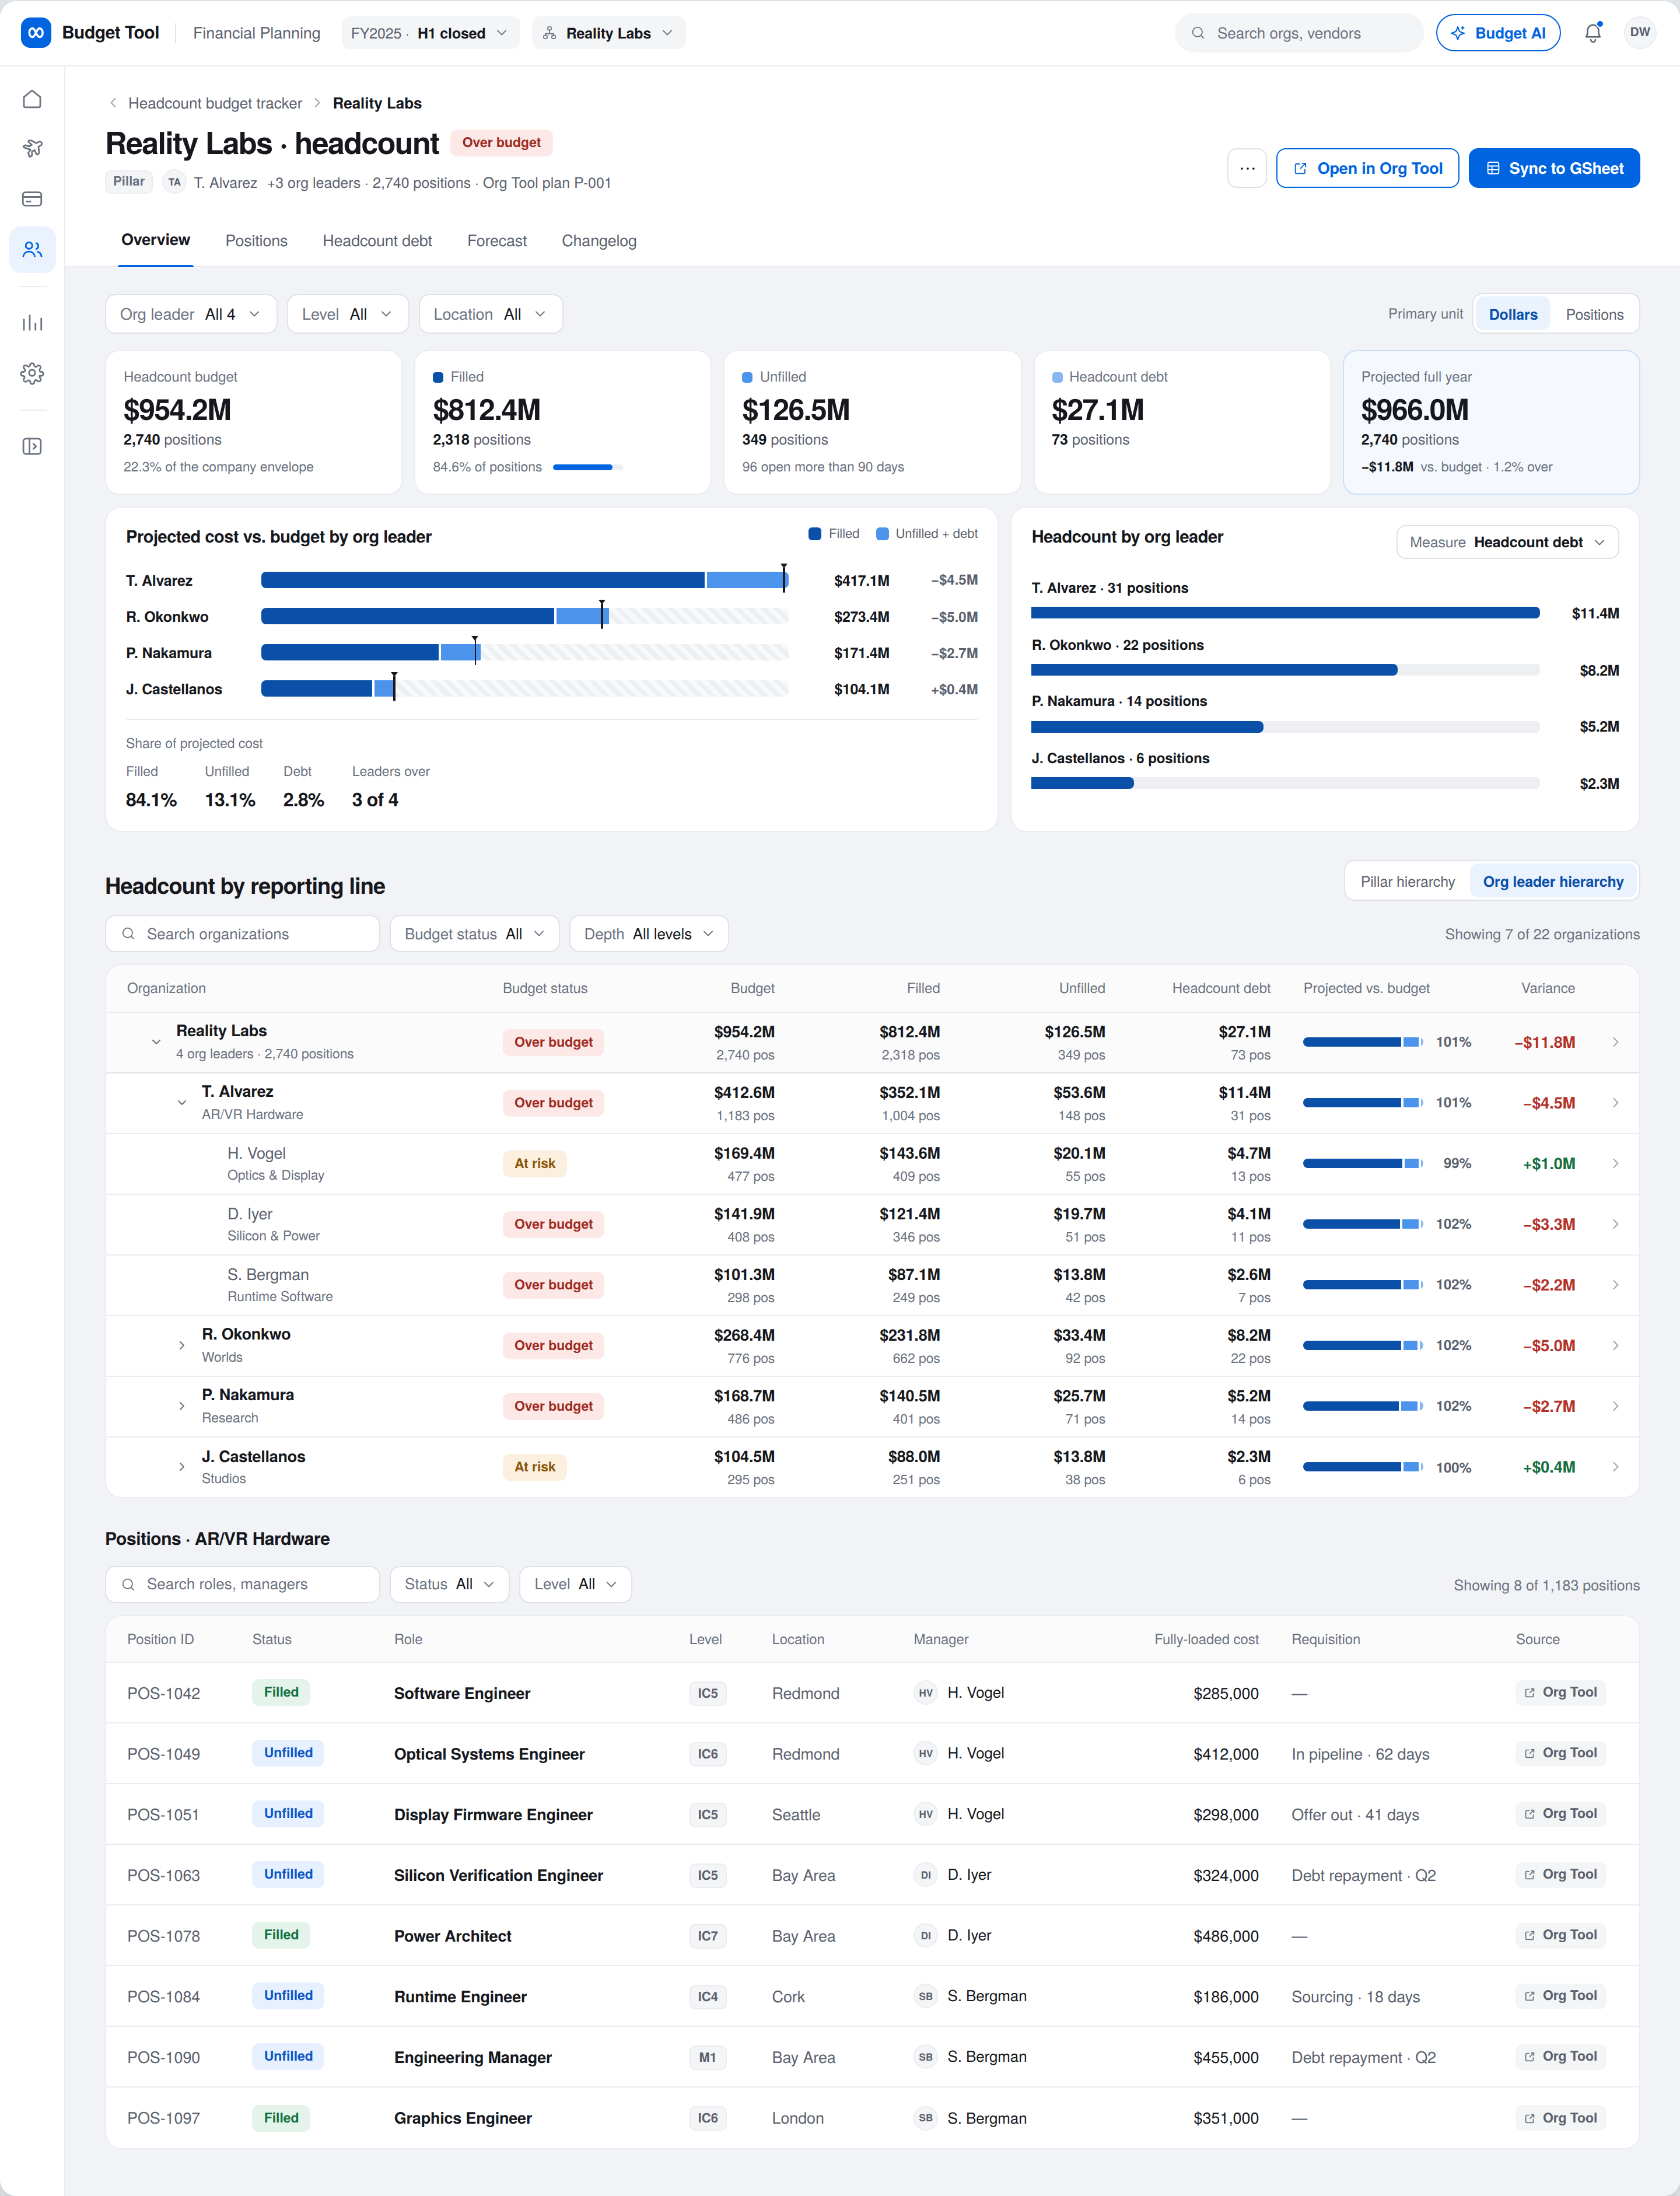
Task: Click Open in Org Tool button
Action: [1367, 168]
